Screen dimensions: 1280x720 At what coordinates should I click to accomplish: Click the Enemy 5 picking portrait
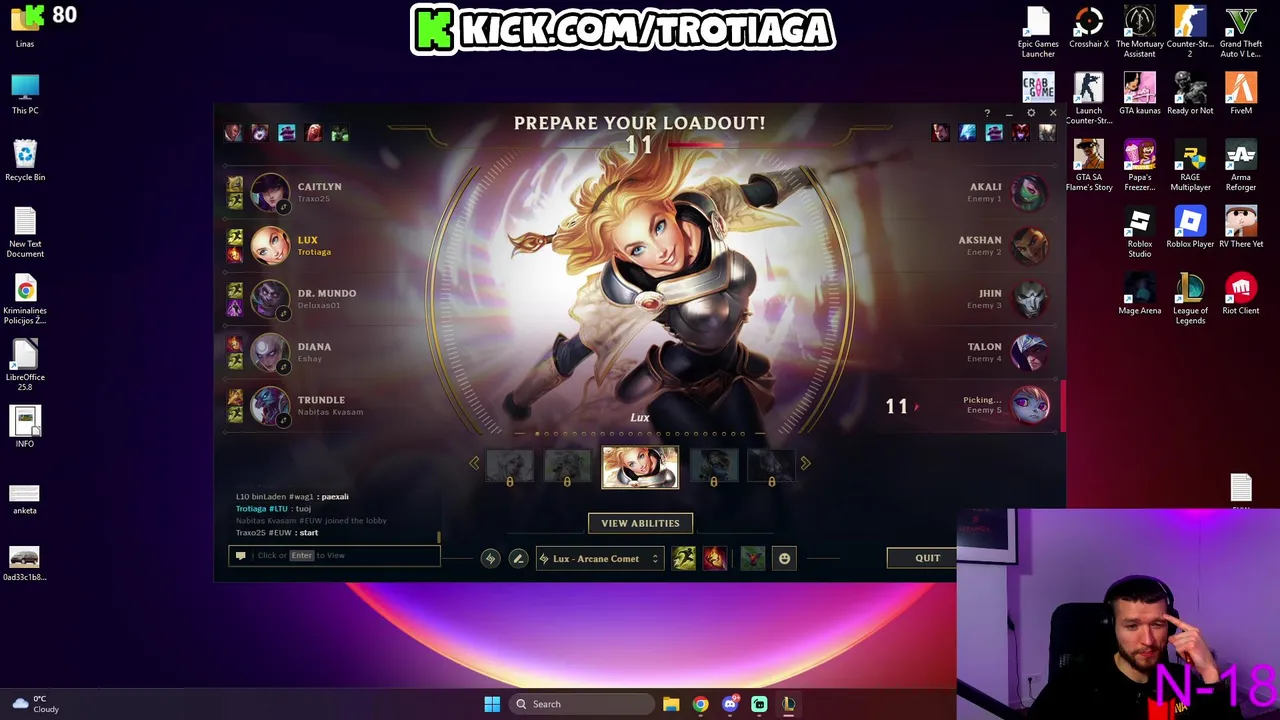pos(1029,405)
